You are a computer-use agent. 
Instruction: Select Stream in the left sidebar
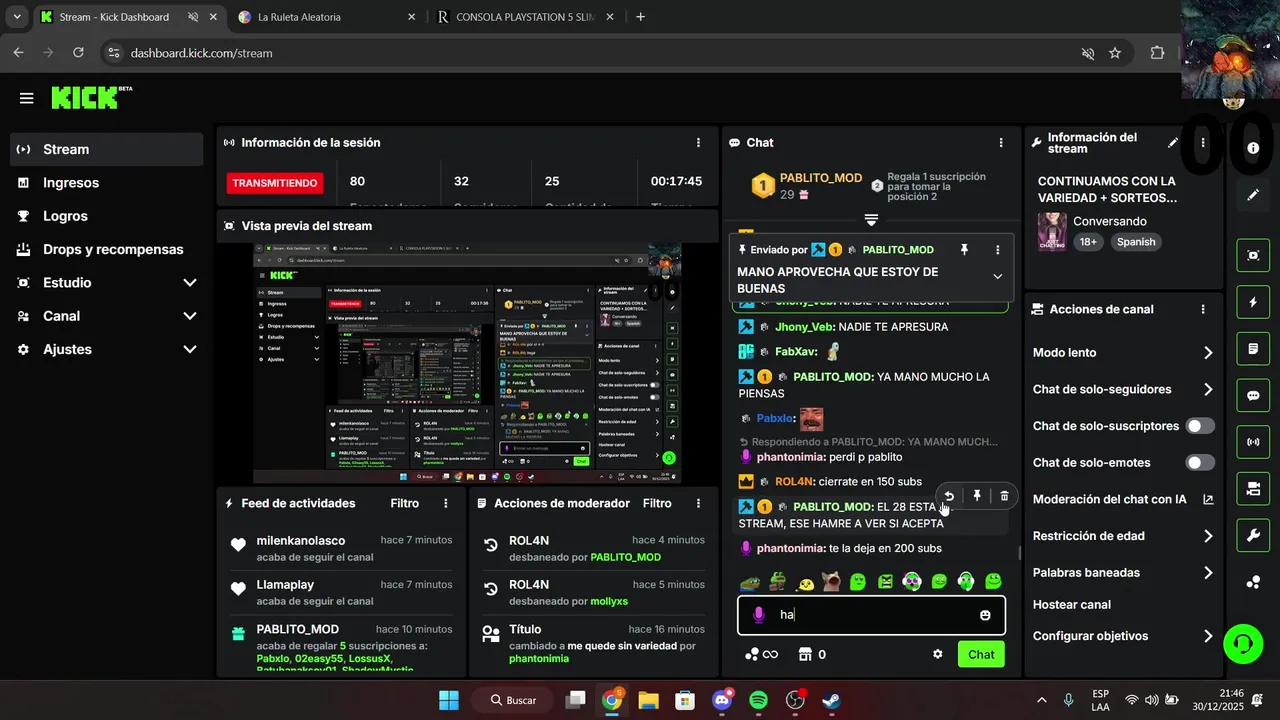[107, 149]
